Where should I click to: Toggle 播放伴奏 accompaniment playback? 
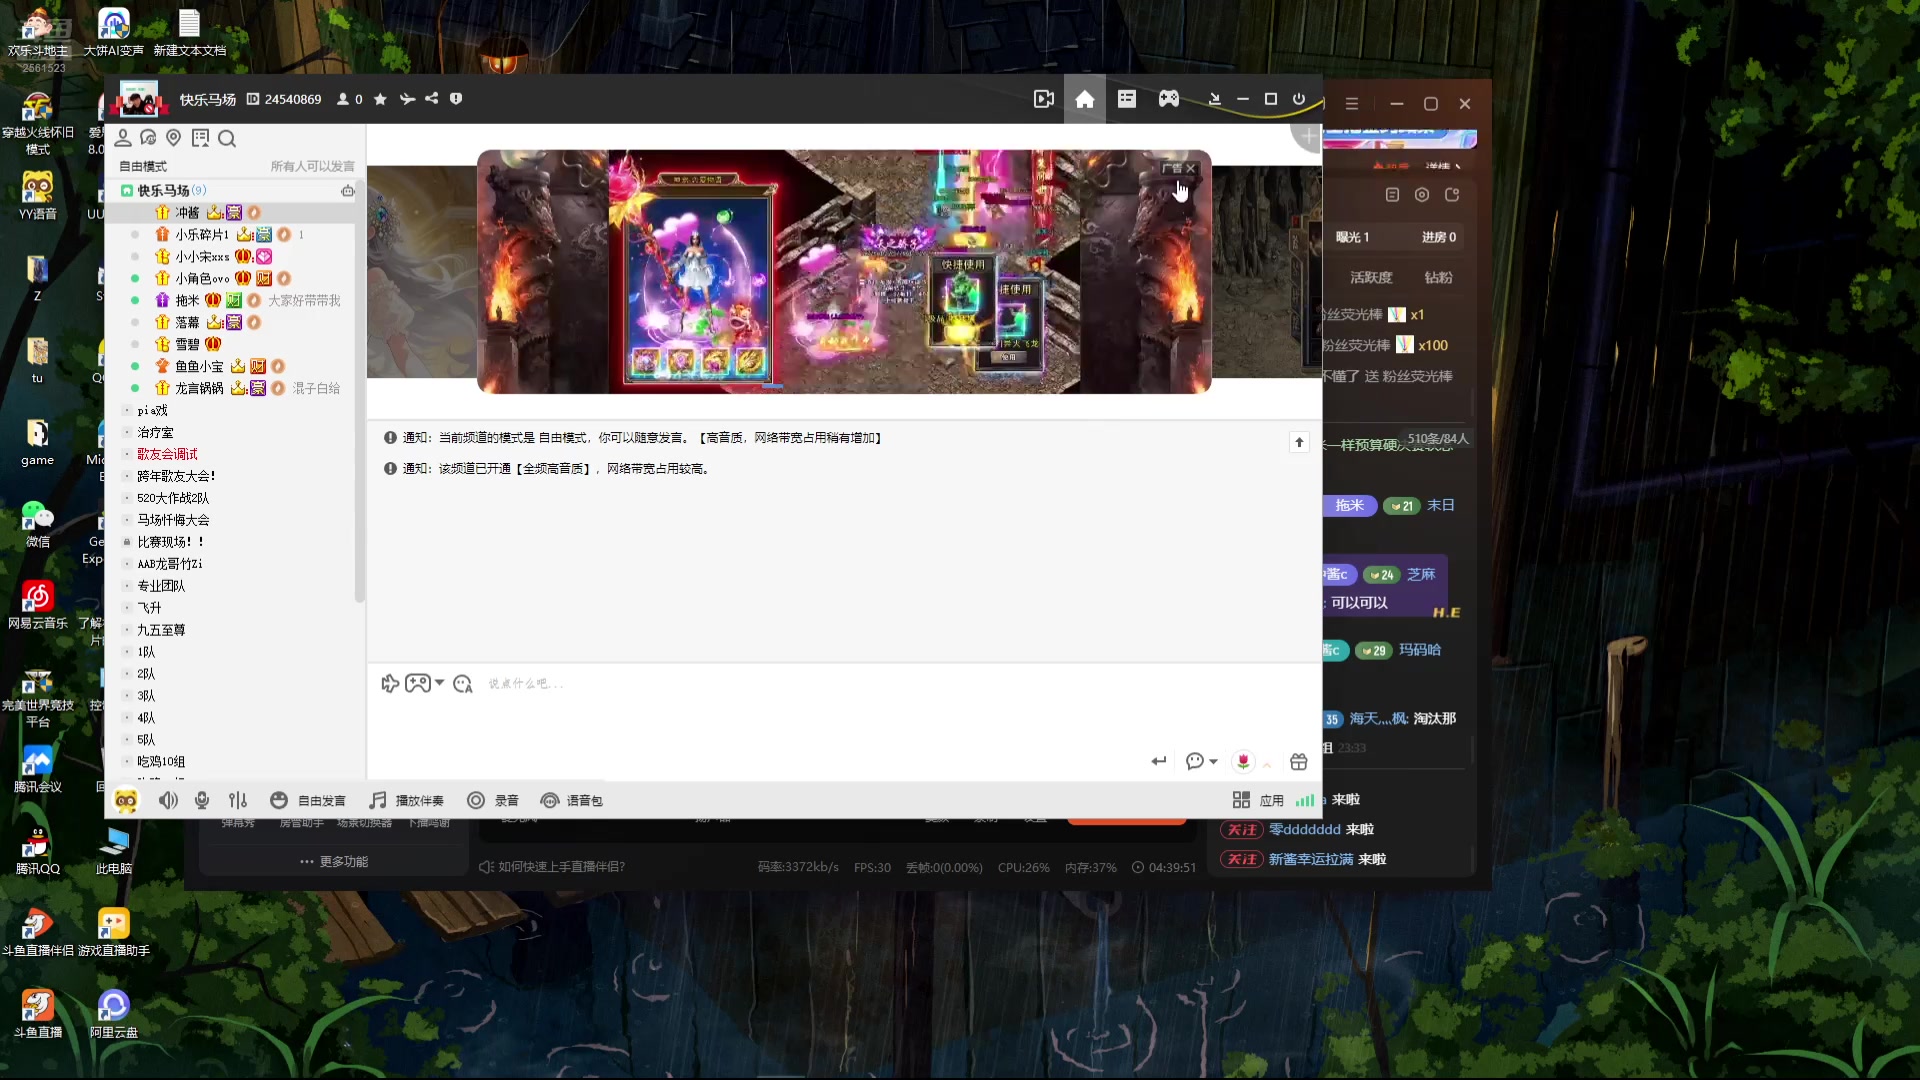[406, 801]
